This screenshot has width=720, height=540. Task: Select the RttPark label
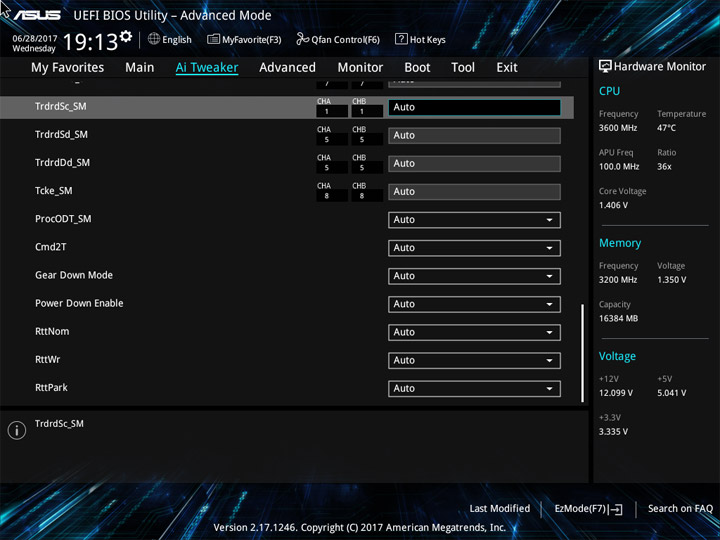coord(51,388)
